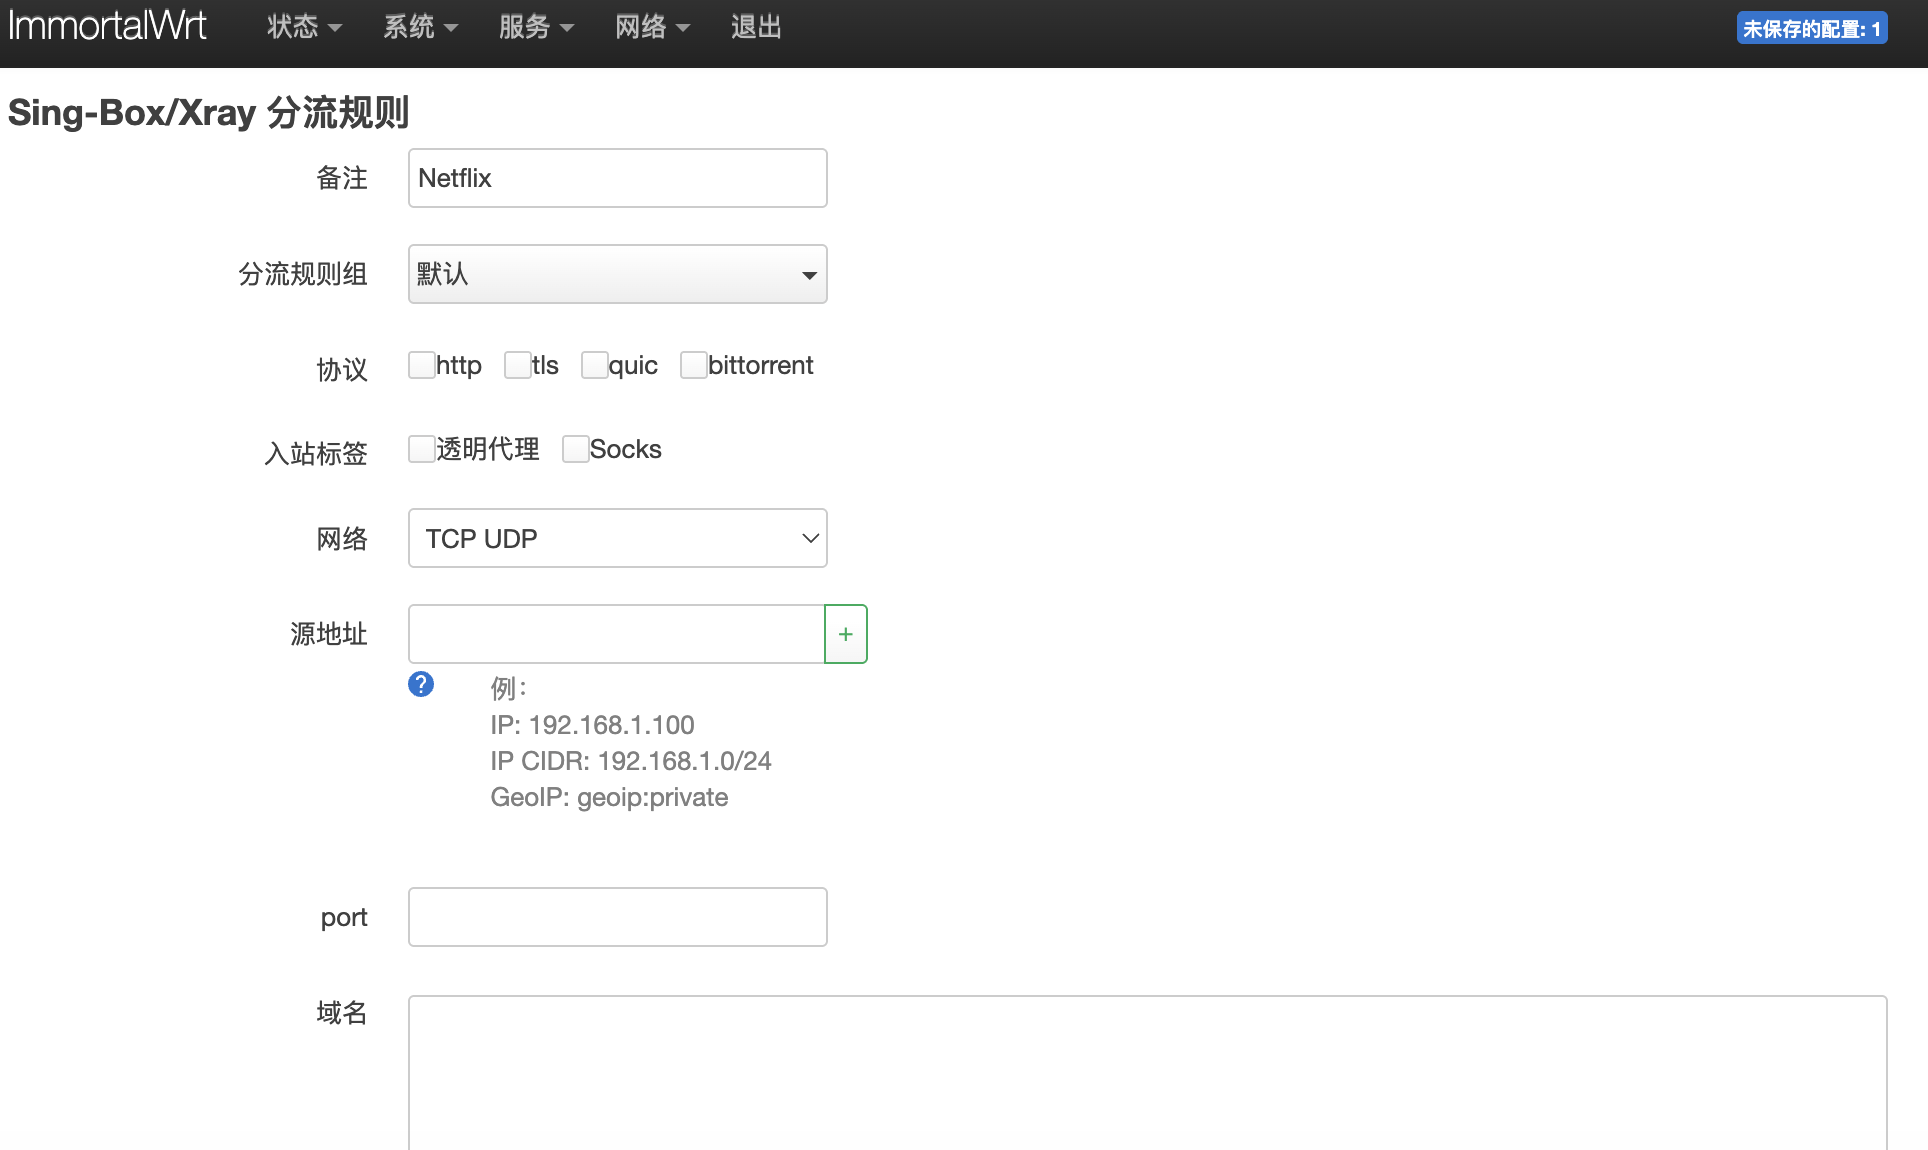
Task: Click the example text 'IP: 192.168.1.100'
Action: pyautogui.click(x=592, y=725)
